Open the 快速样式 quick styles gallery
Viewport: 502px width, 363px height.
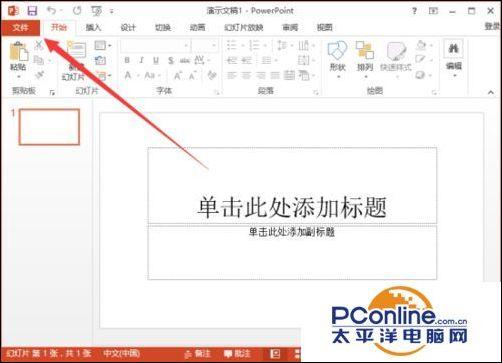click(396, 59)
